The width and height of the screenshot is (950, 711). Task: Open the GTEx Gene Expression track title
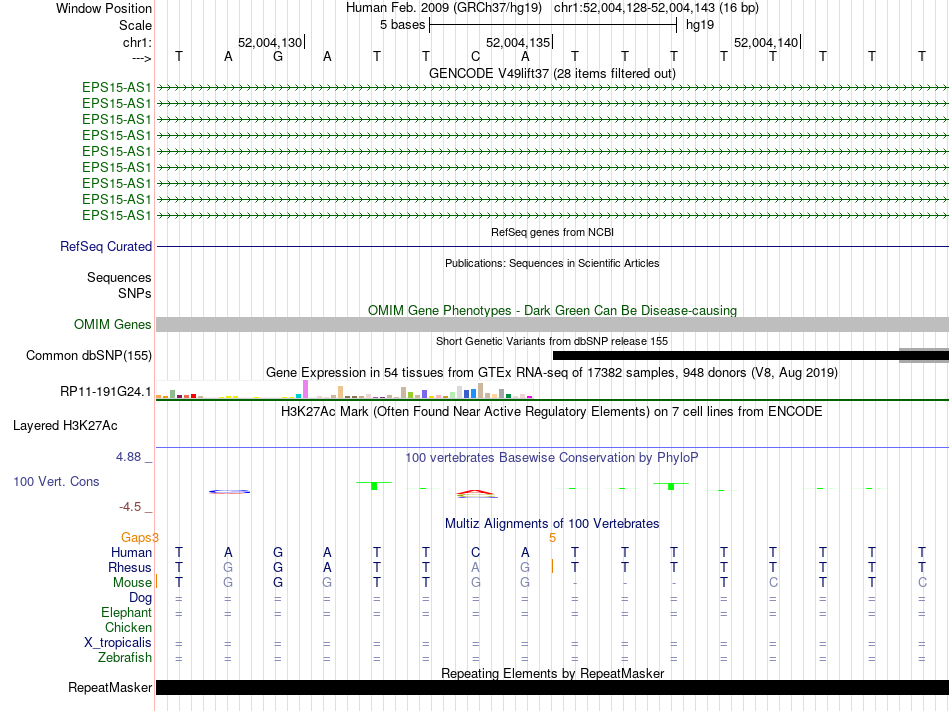[552, 372]
